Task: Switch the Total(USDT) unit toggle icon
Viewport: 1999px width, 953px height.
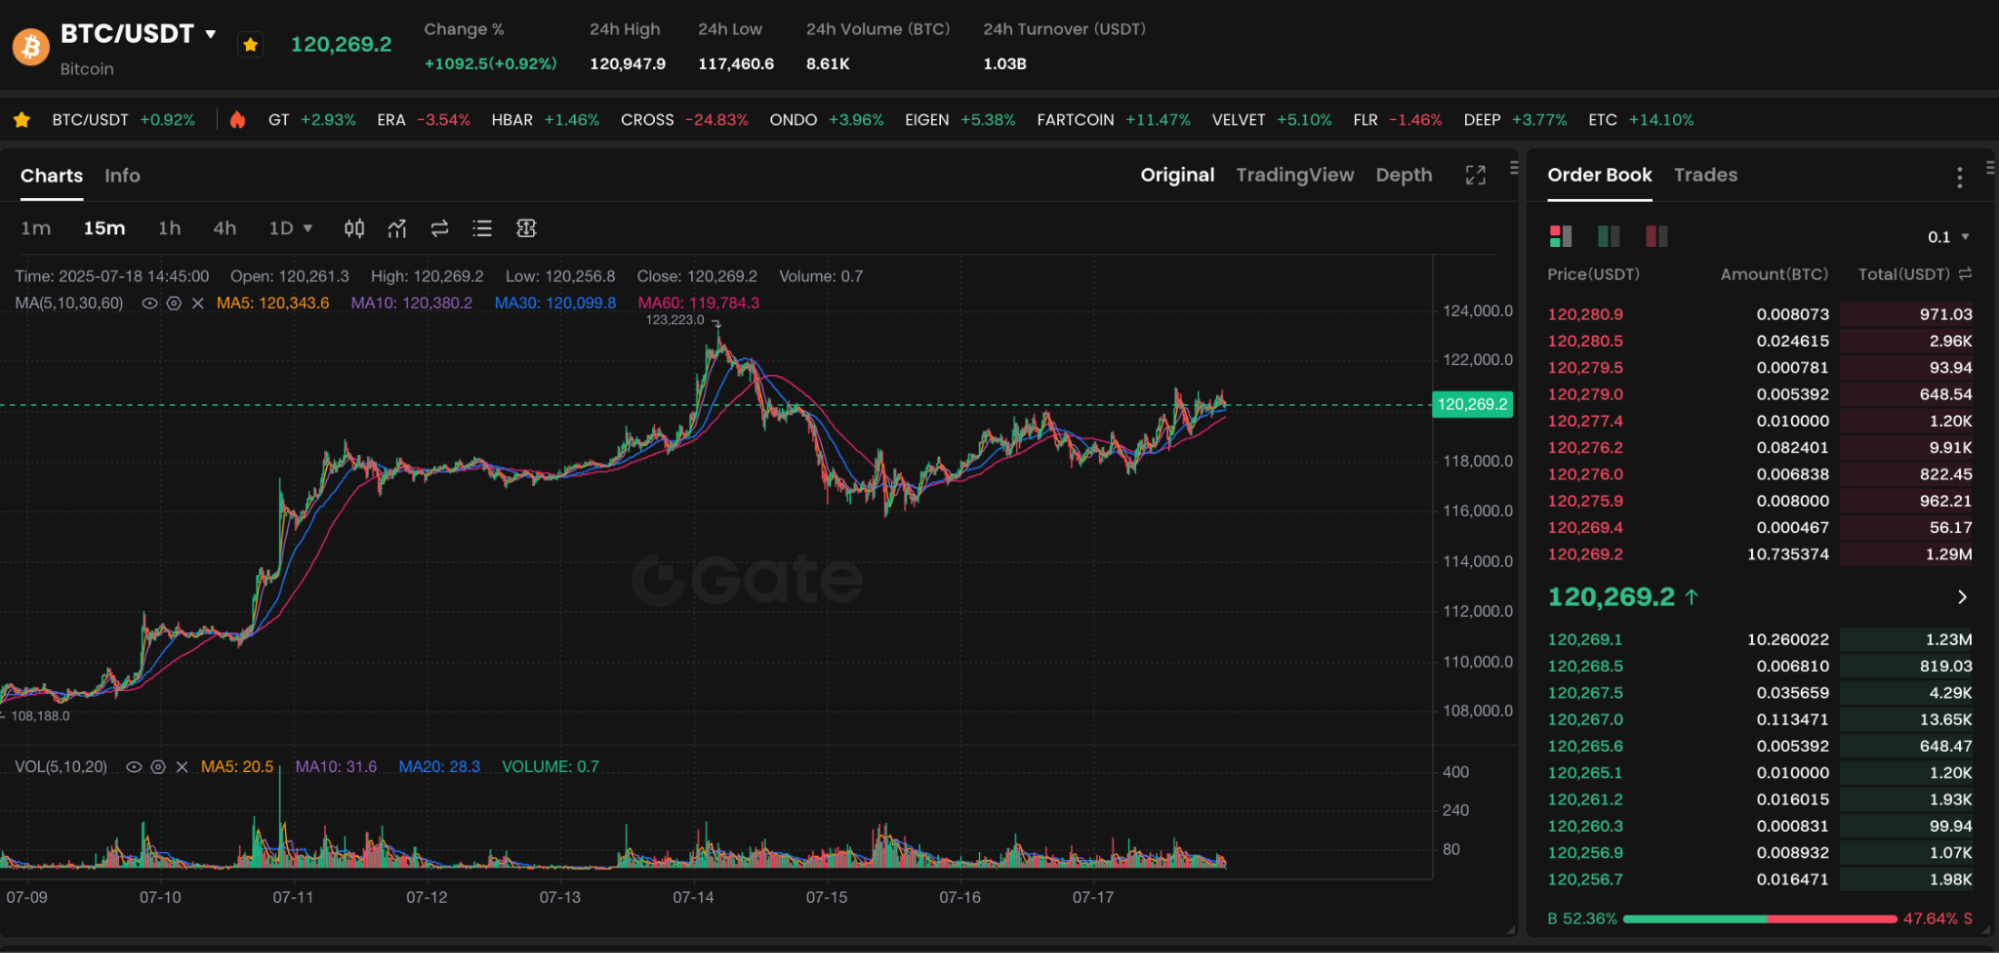Action: 1965,274
